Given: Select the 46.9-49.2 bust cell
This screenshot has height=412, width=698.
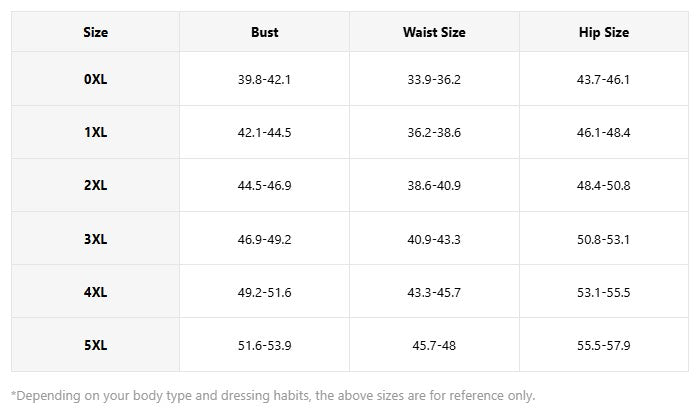Looking at the screenshot, I should click(x=265, y=239).
